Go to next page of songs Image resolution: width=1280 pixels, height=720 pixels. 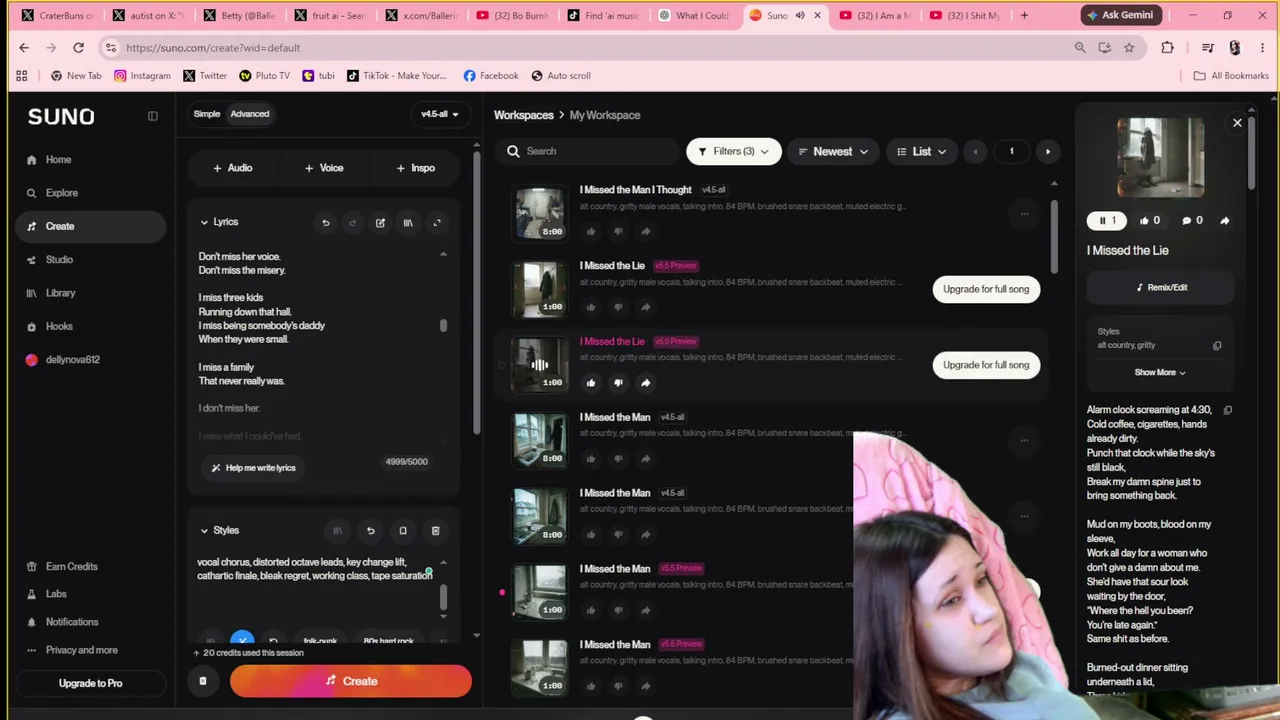pyautogui.click(x=1047, y=152)
